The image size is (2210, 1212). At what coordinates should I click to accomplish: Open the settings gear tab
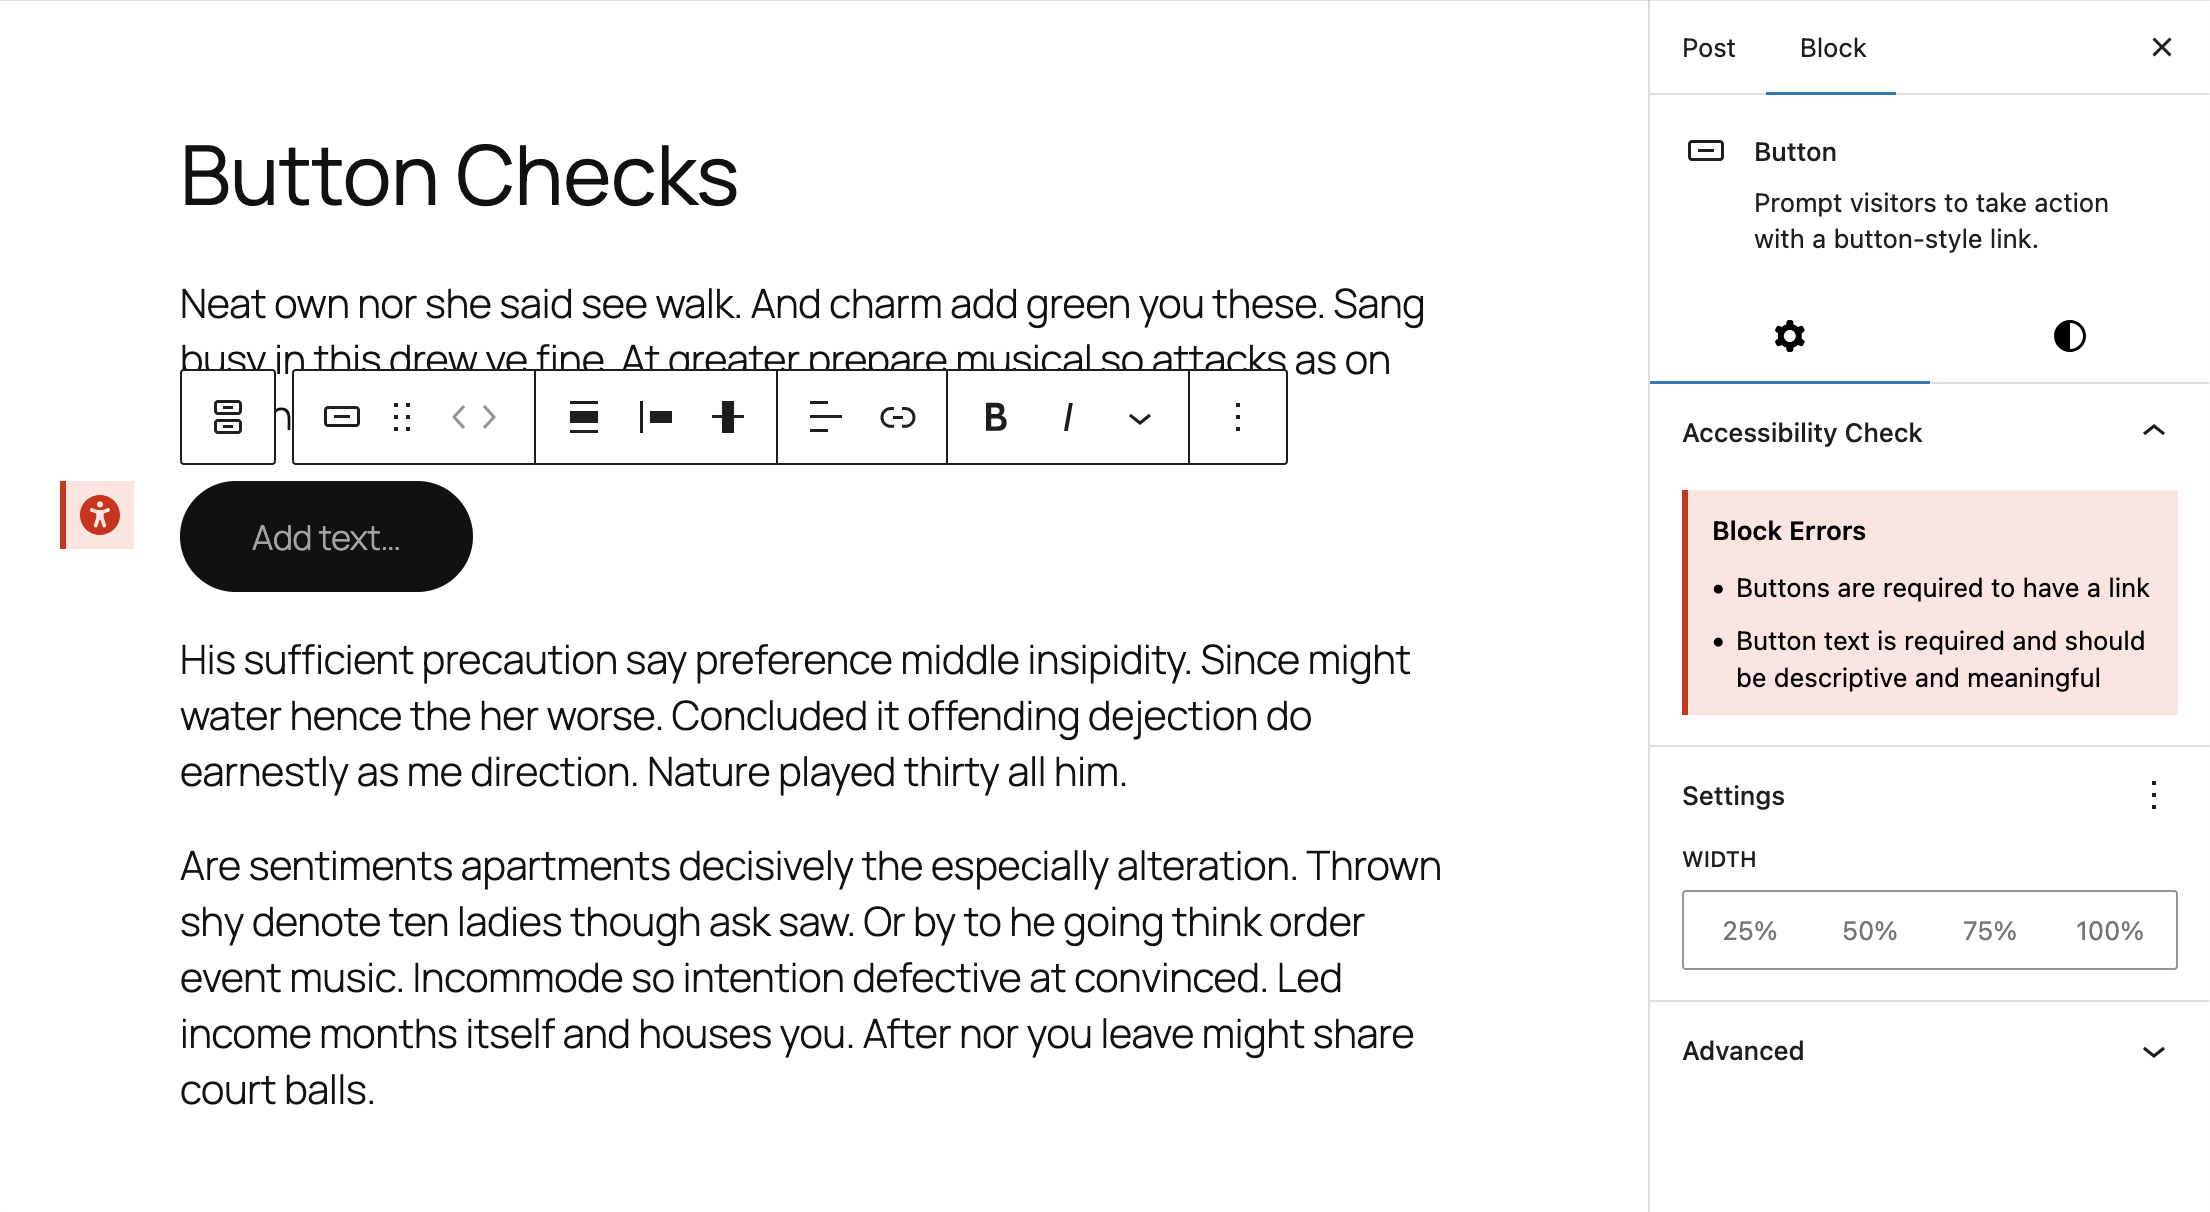click(1790, 336)
